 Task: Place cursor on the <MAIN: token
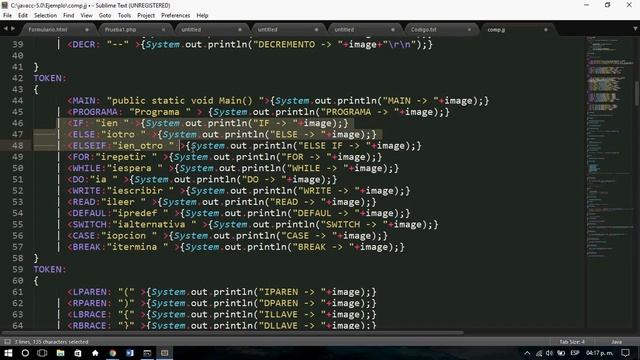click(84, 101)
